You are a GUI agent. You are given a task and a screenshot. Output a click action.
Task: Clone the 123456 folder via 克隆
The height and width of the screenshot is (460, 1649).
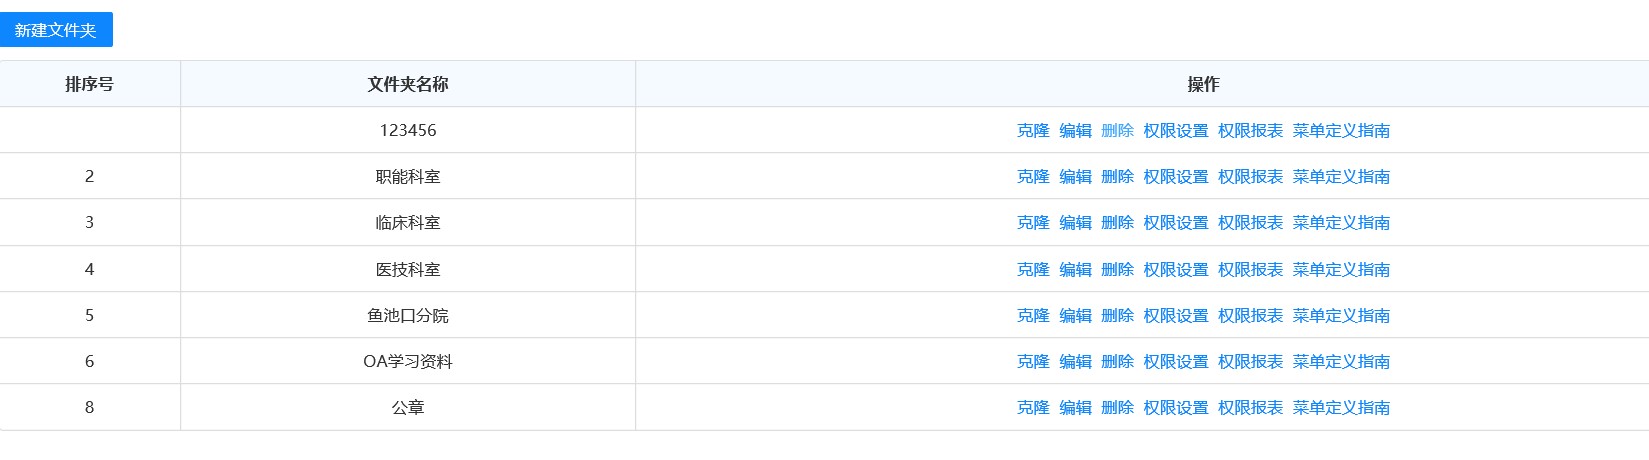[x=1033, y=130]
